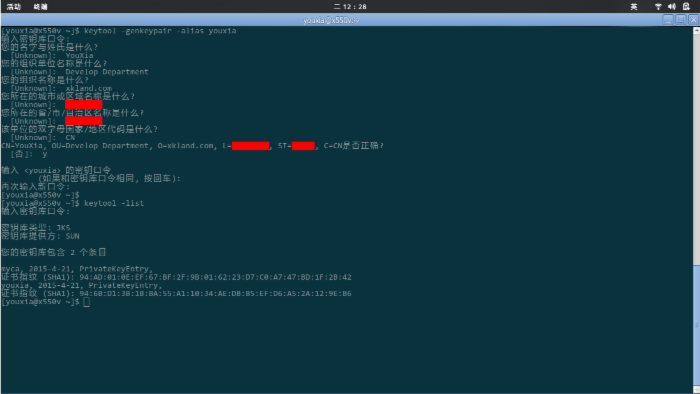Click the line '密钥库类型: JKS'
The image size is (700, 394).
point(36,228)
